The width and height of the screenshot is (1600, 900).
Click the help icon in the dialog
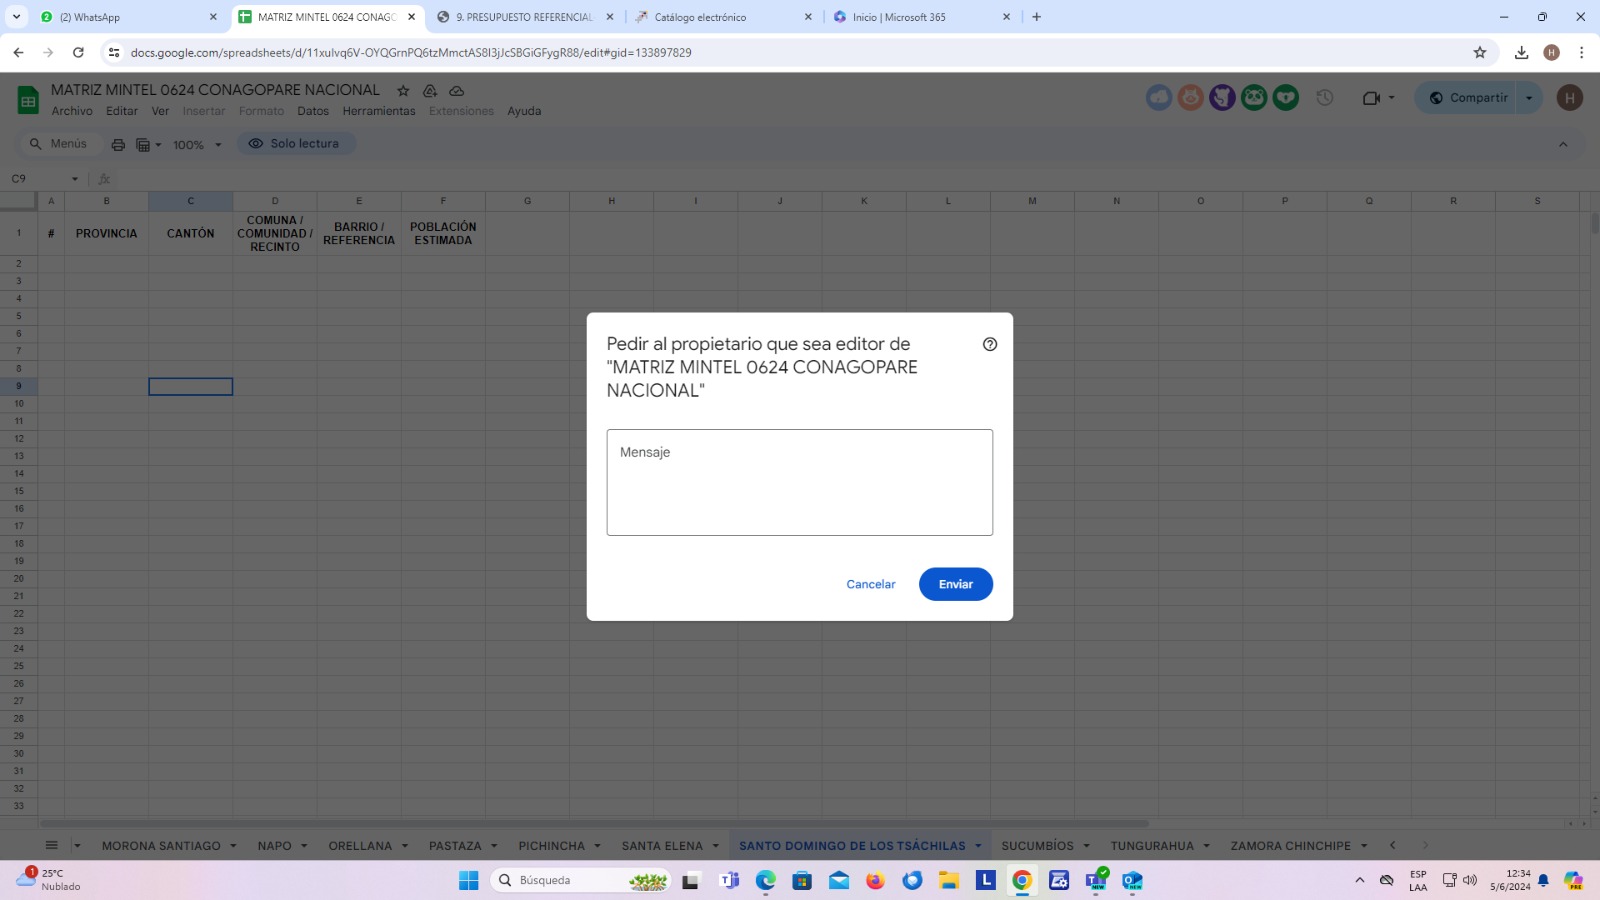(989, 344)
